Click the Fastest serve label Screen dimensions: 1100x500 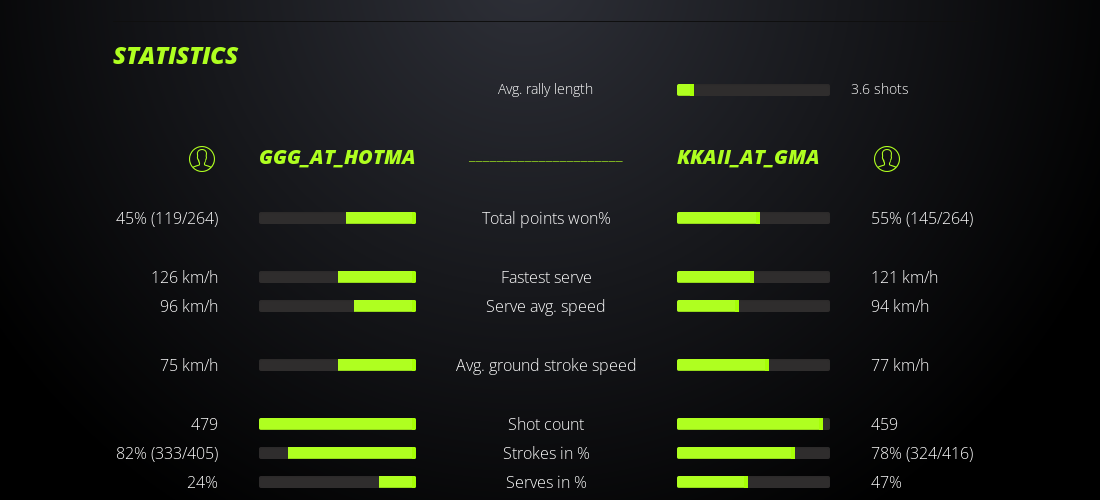pos(546,277)
